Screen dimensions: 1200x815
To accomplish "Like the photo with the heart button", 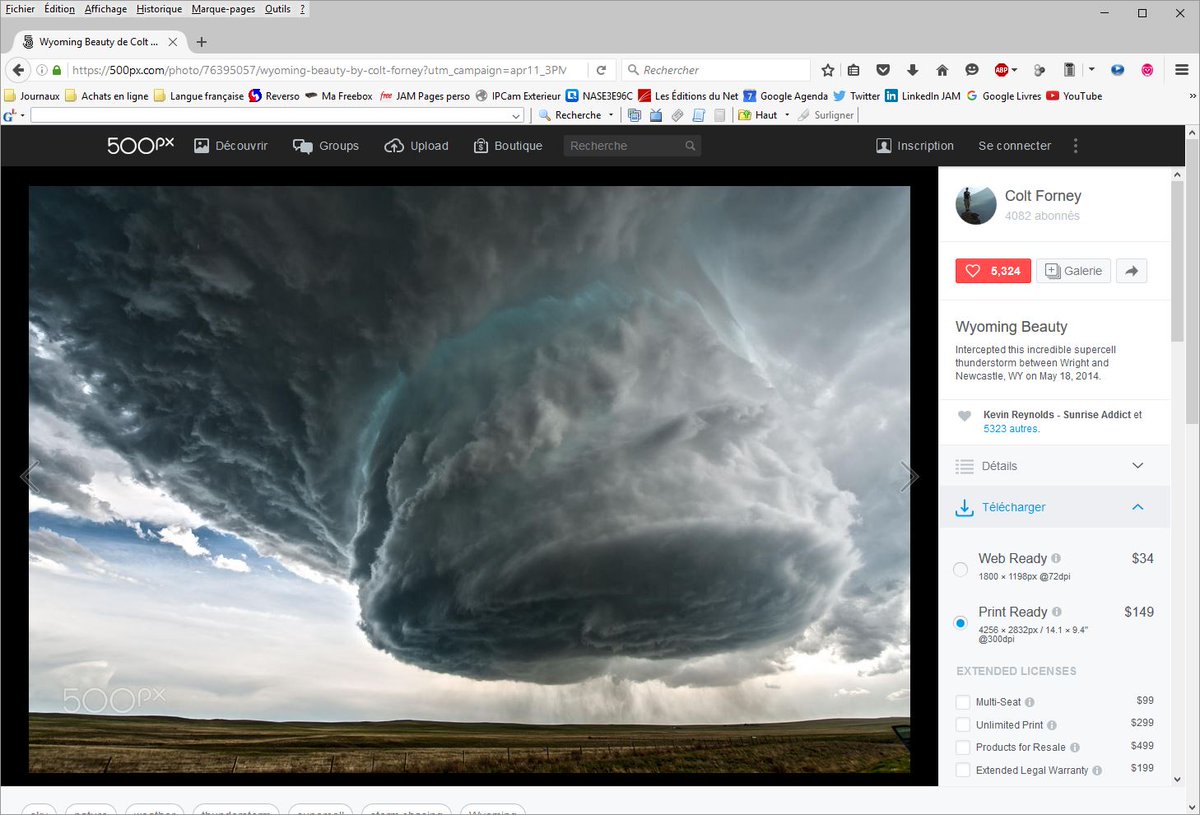I will (x=993, y=271).
